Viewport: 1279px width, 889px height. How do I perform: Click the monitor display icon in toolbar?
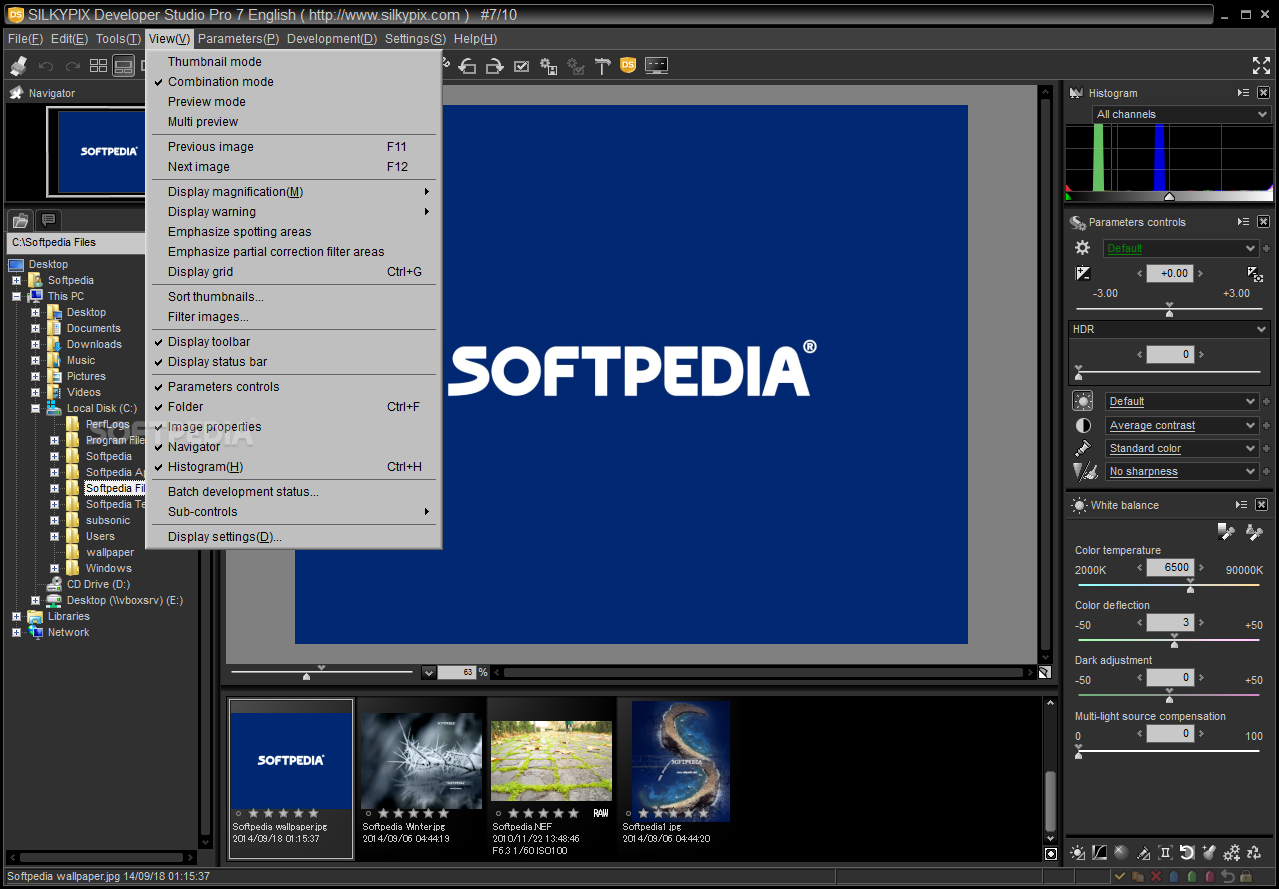[656, 66]
